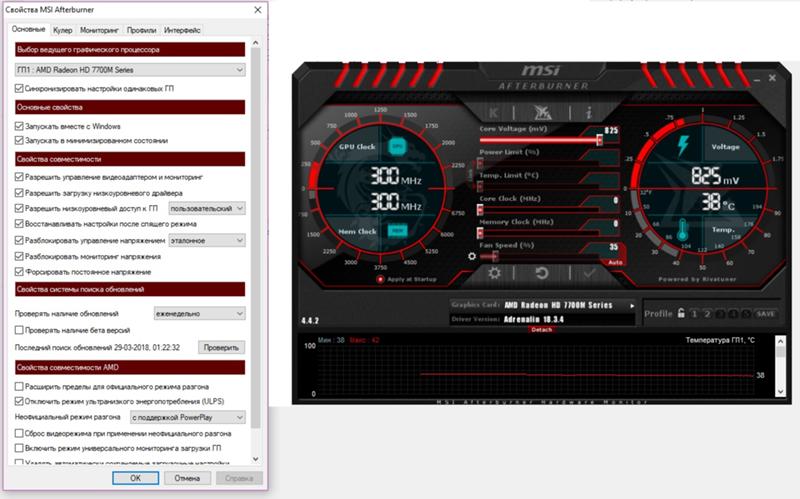Screen dimensions: 800x499
Task: Click the fan speed settings gear icon
Action: click(x=472, y=256)
